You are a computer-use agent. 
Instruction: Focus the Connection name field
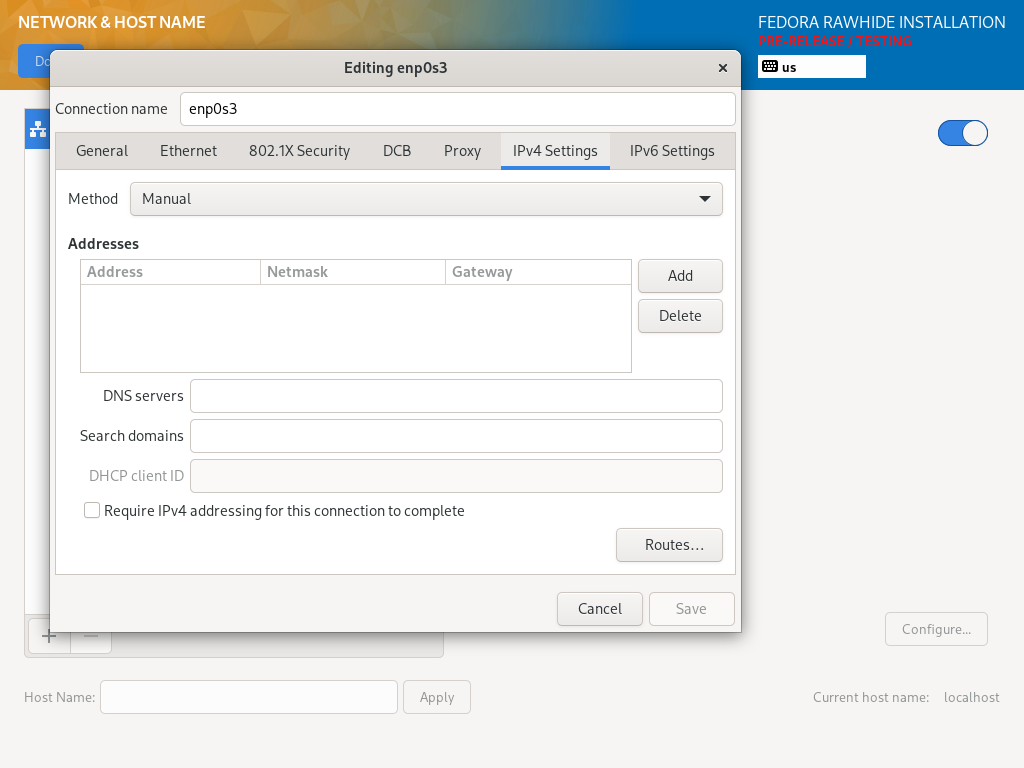tap(458, 108)
